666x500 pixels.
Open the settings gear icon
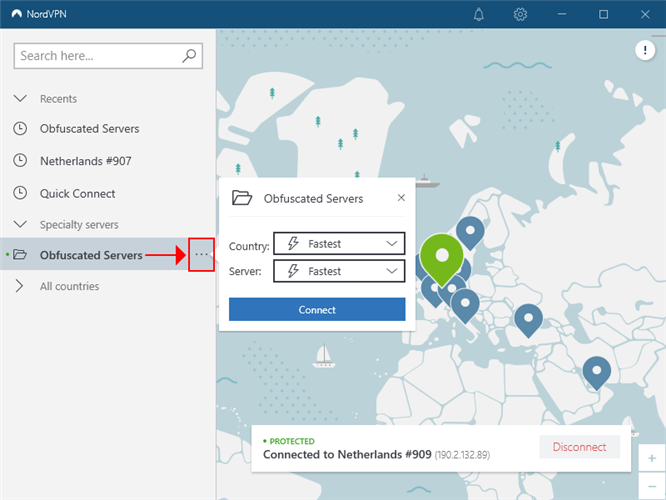520,14
